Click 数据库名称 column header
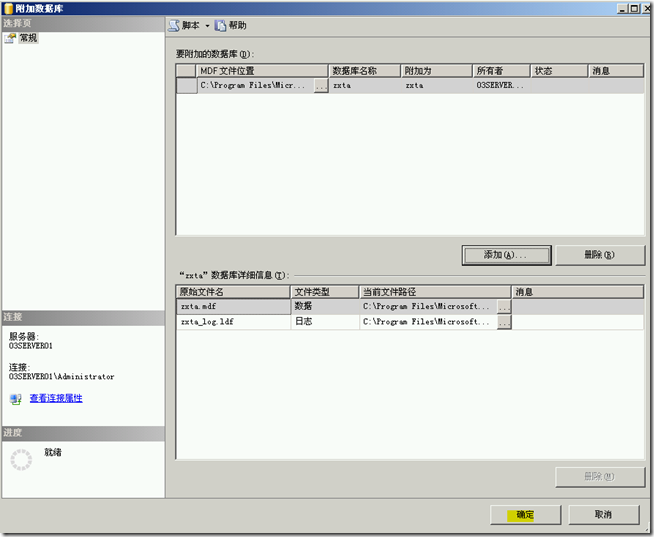Screen dimensions: 654x537 (365, 71)
